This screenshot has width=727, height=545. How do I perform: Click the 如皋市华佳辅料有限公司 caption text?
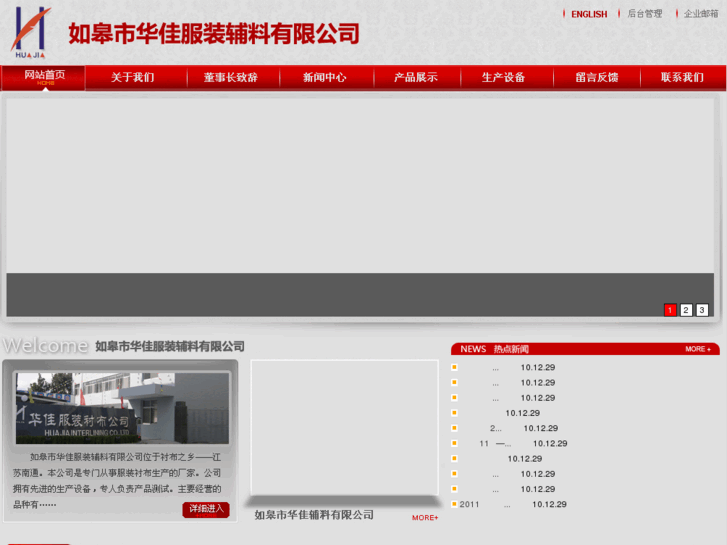[314, 515]
